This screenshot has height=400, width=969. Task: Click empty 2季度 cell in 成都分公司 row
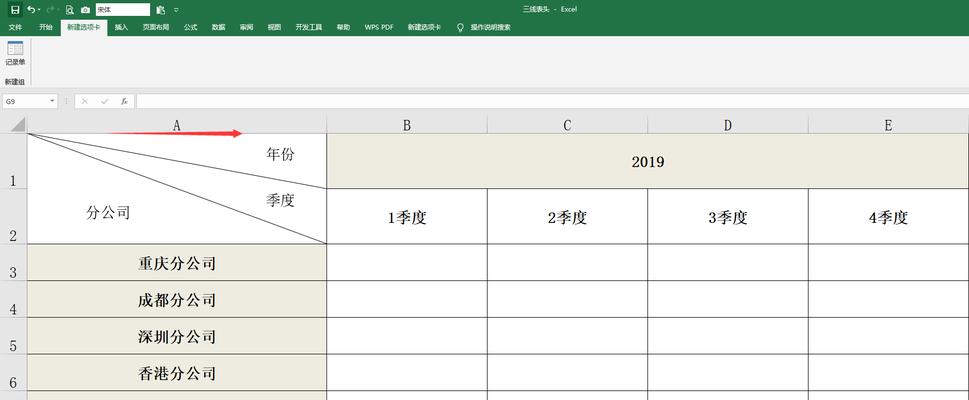[x=567, y=299]
